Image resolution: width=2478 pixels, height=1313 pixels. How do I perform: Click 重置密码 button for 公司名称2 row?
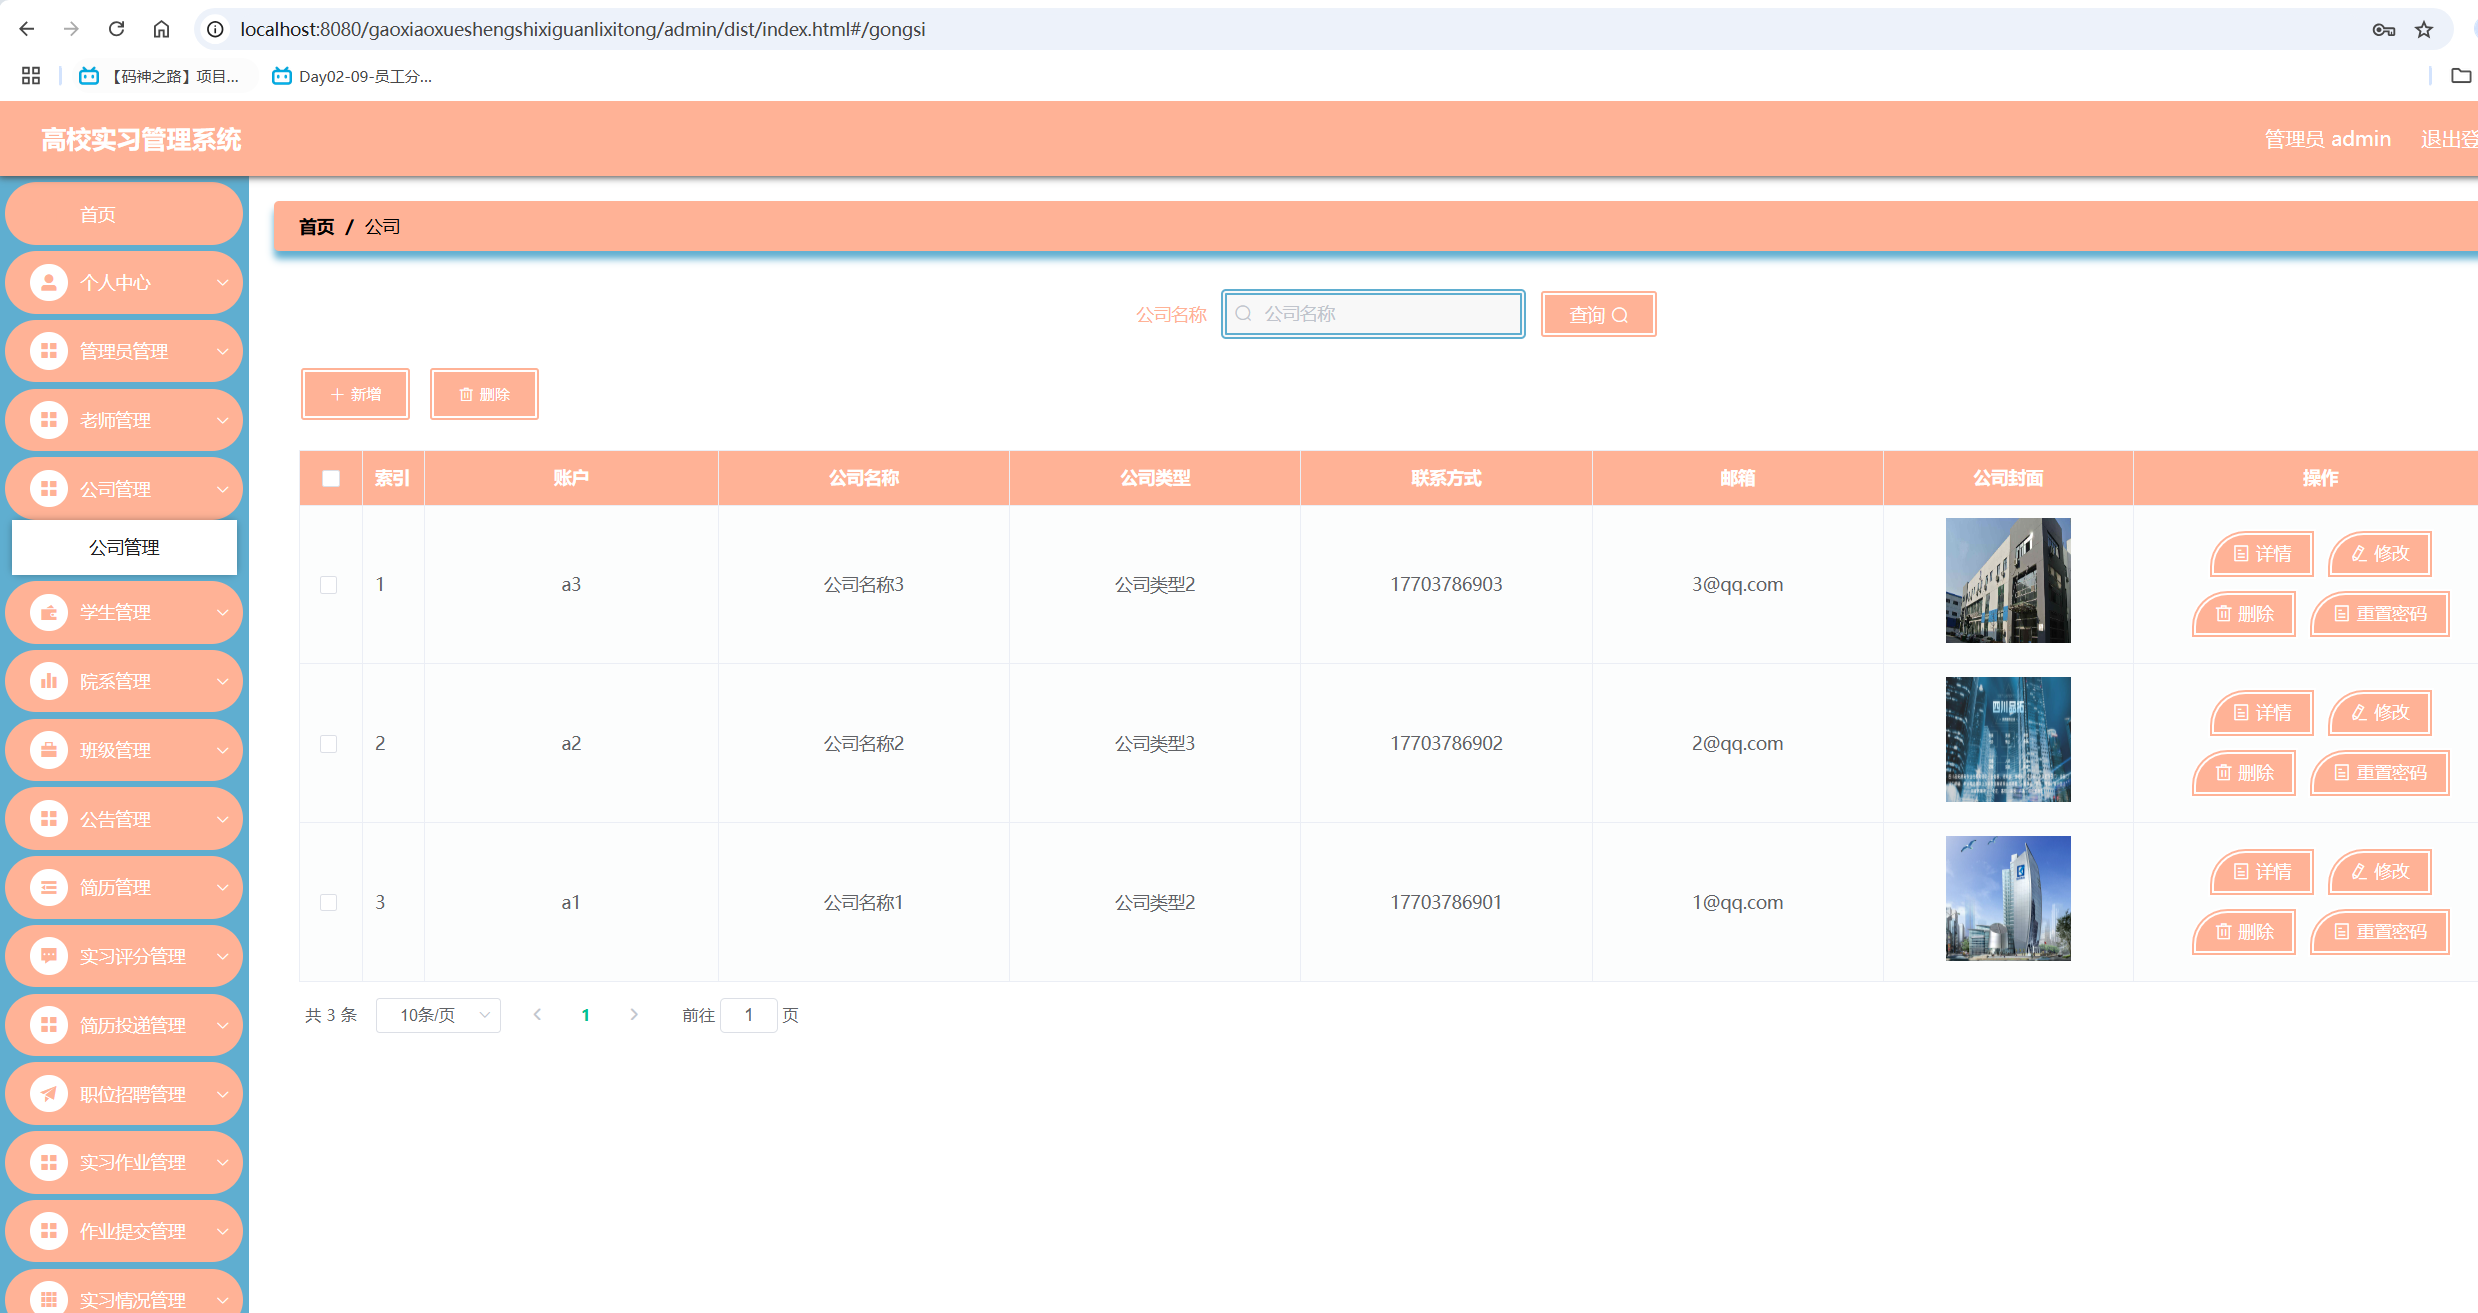2380,773
